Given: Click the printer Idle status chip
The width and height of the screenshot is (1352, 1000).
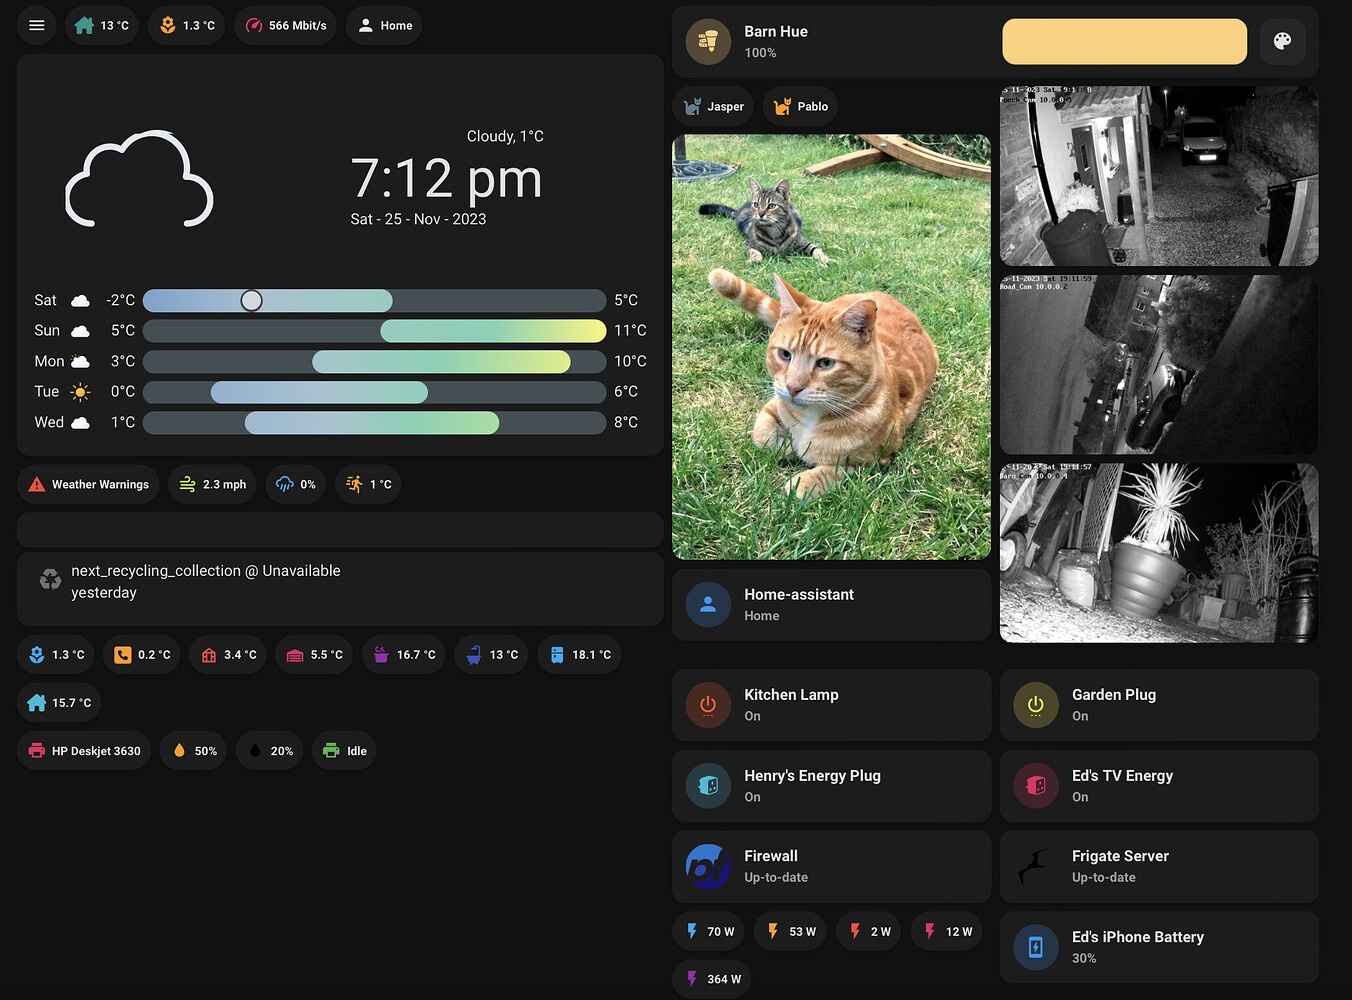Looking at the screenshot, I should point(344,751).
